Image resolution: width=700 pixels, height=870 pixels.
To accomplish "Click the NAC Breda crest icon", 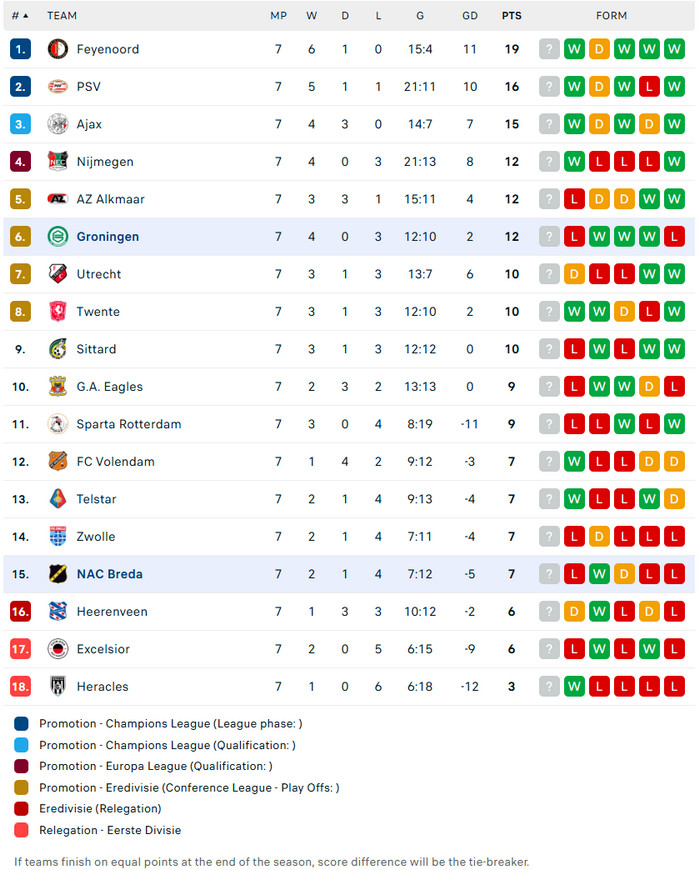I will [58, 574].
